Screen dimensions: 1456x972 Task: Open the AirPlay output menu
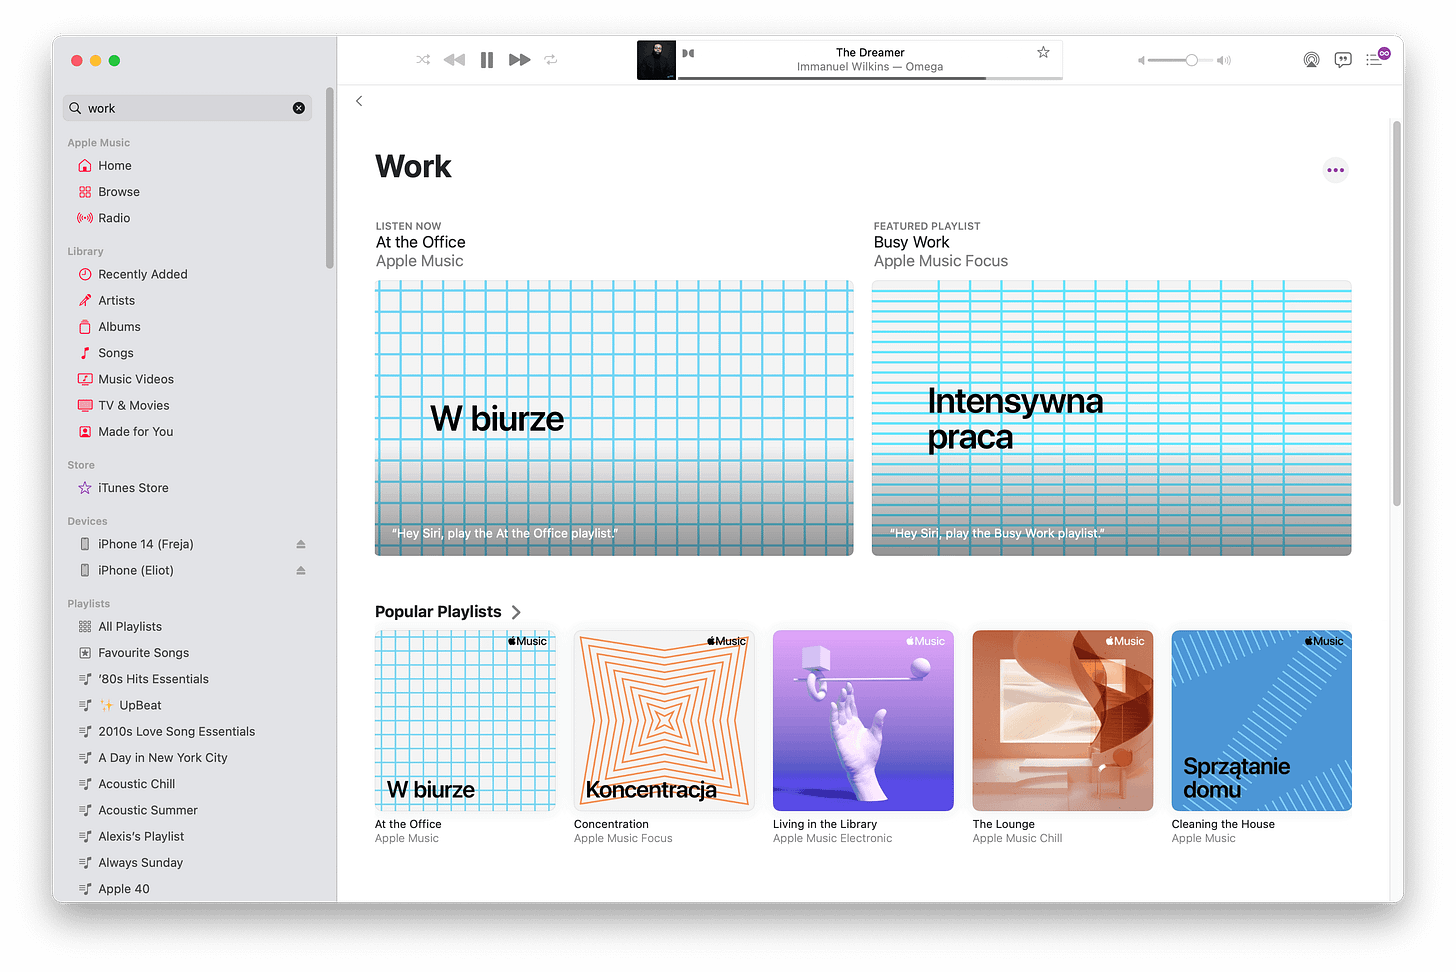click(x=1311, y=60)
